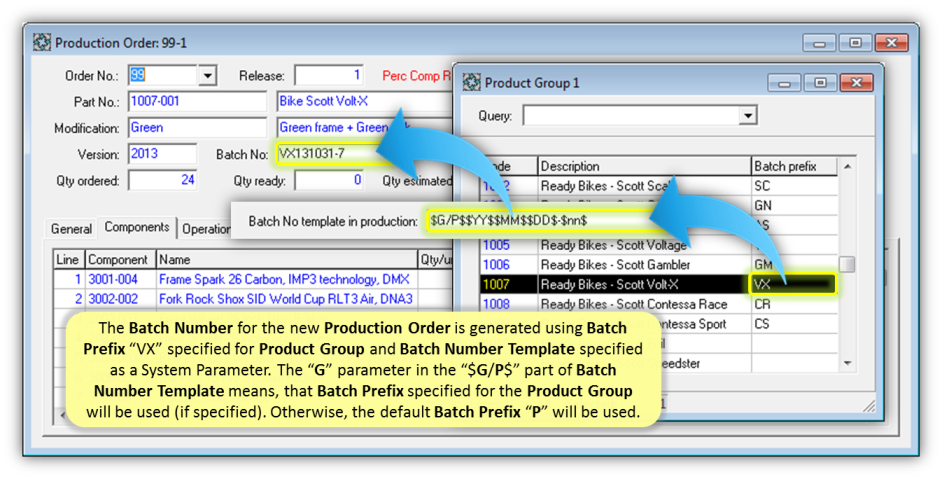Click the scroll up arrow in Product Group list

(847, 166)
